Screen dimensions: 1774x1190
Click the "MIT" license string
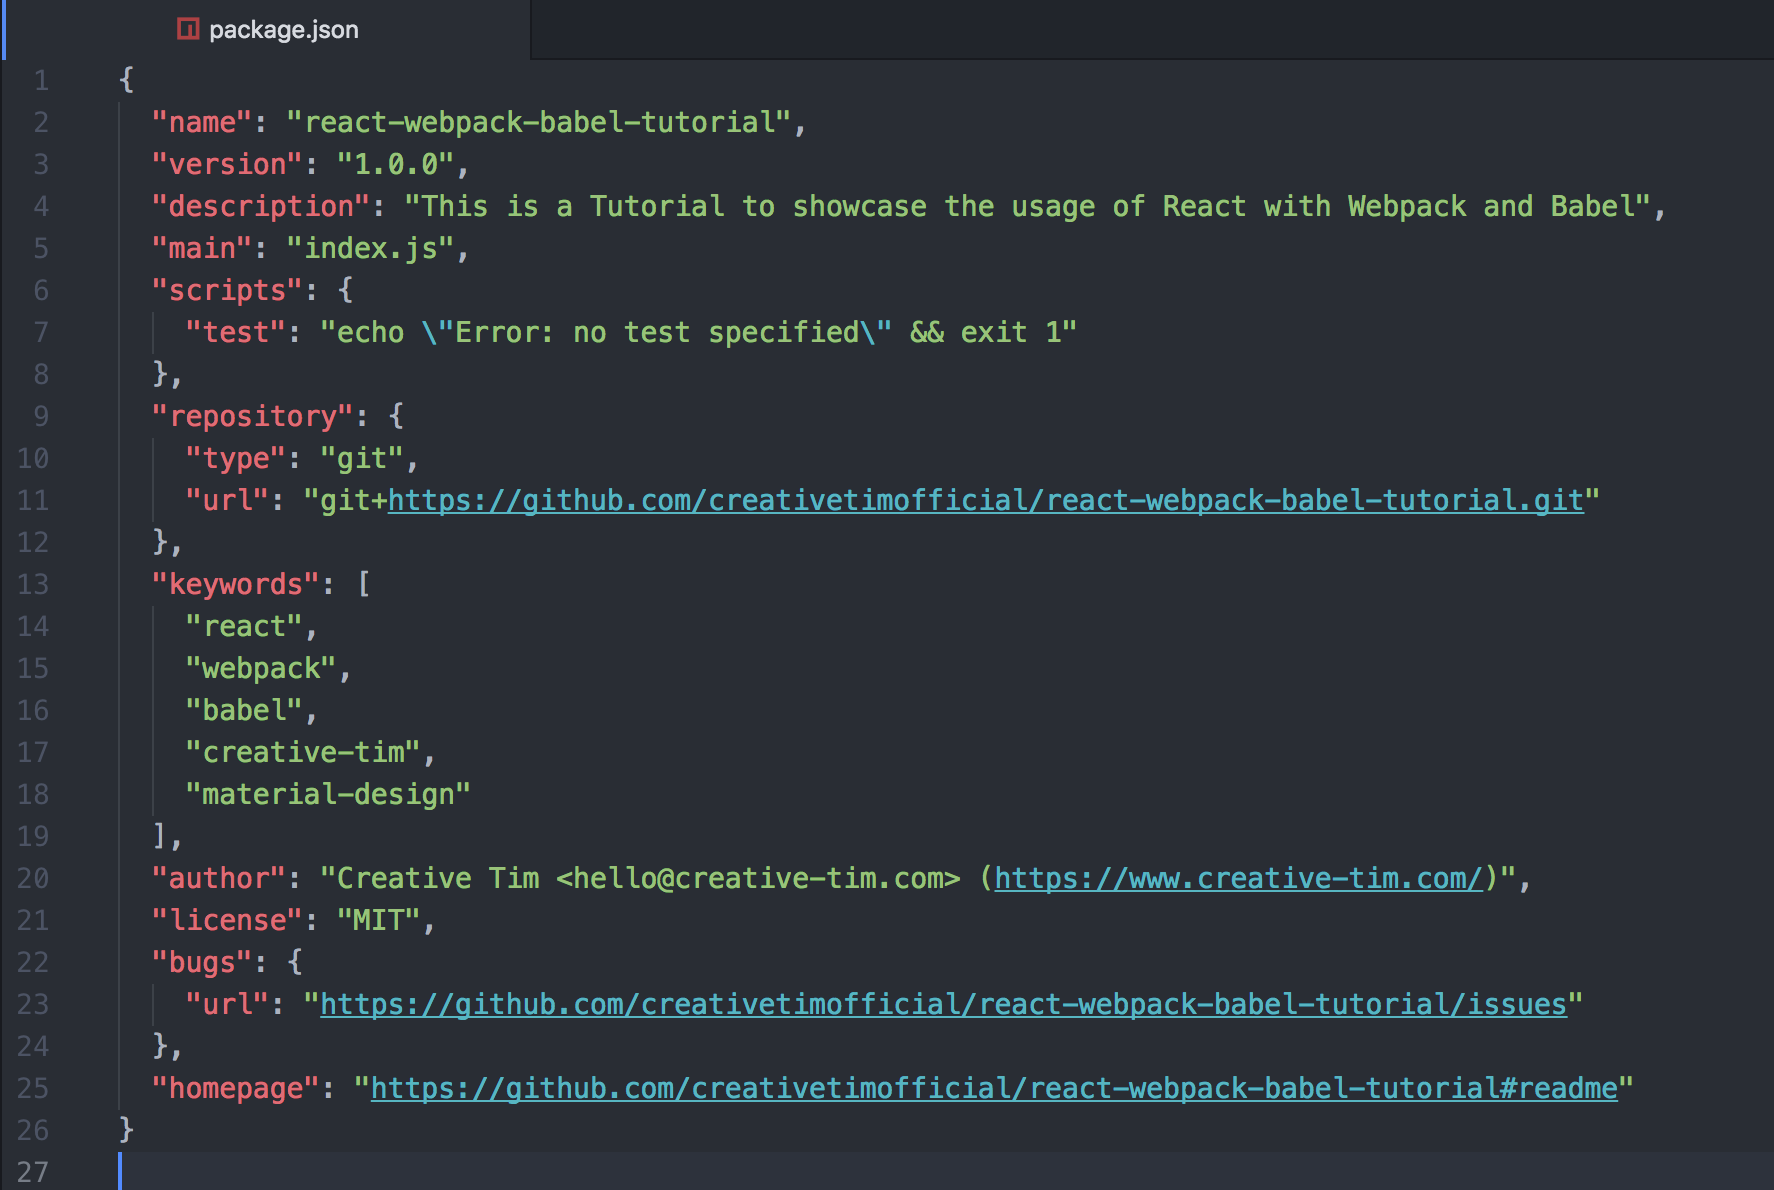click(385, 919)
